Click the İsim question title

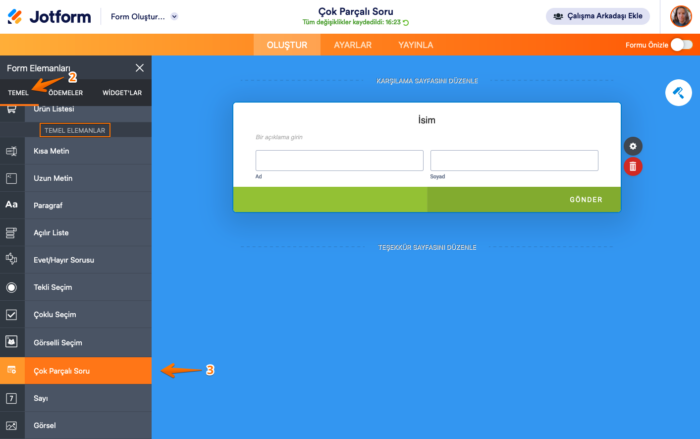427,120
